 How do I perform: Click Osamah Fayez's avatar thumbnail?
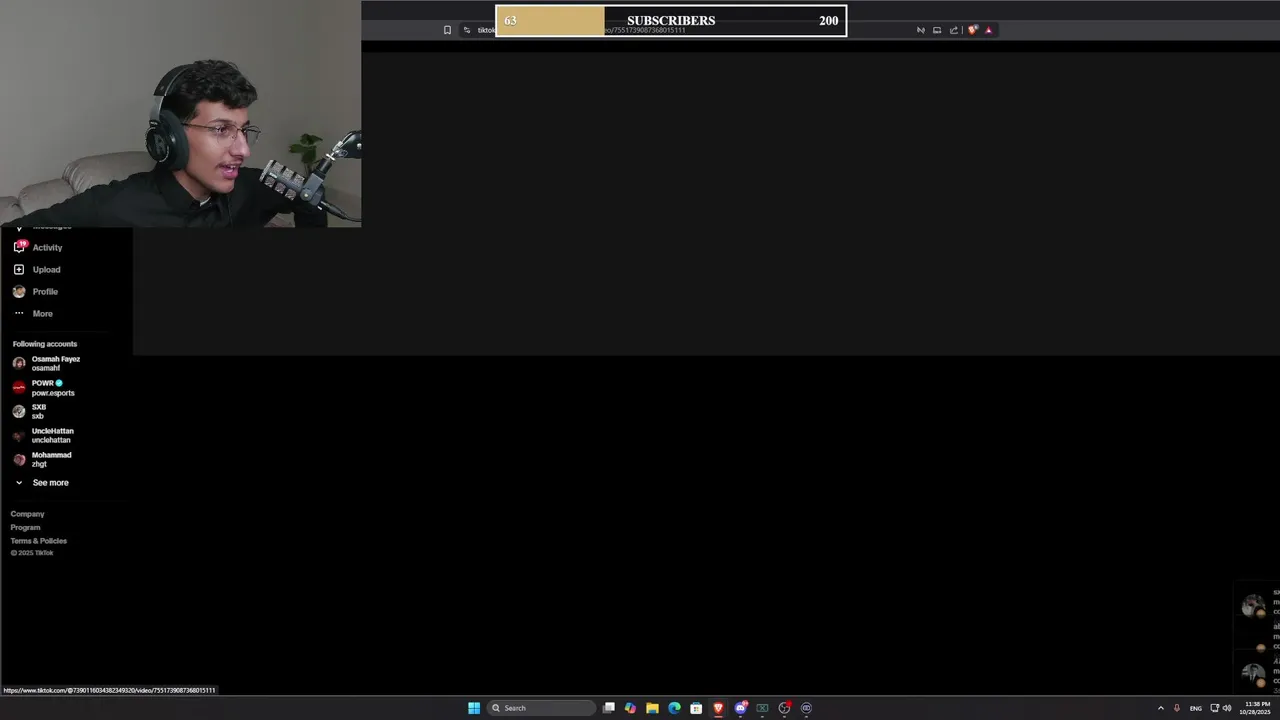click(x=19, y=363)
